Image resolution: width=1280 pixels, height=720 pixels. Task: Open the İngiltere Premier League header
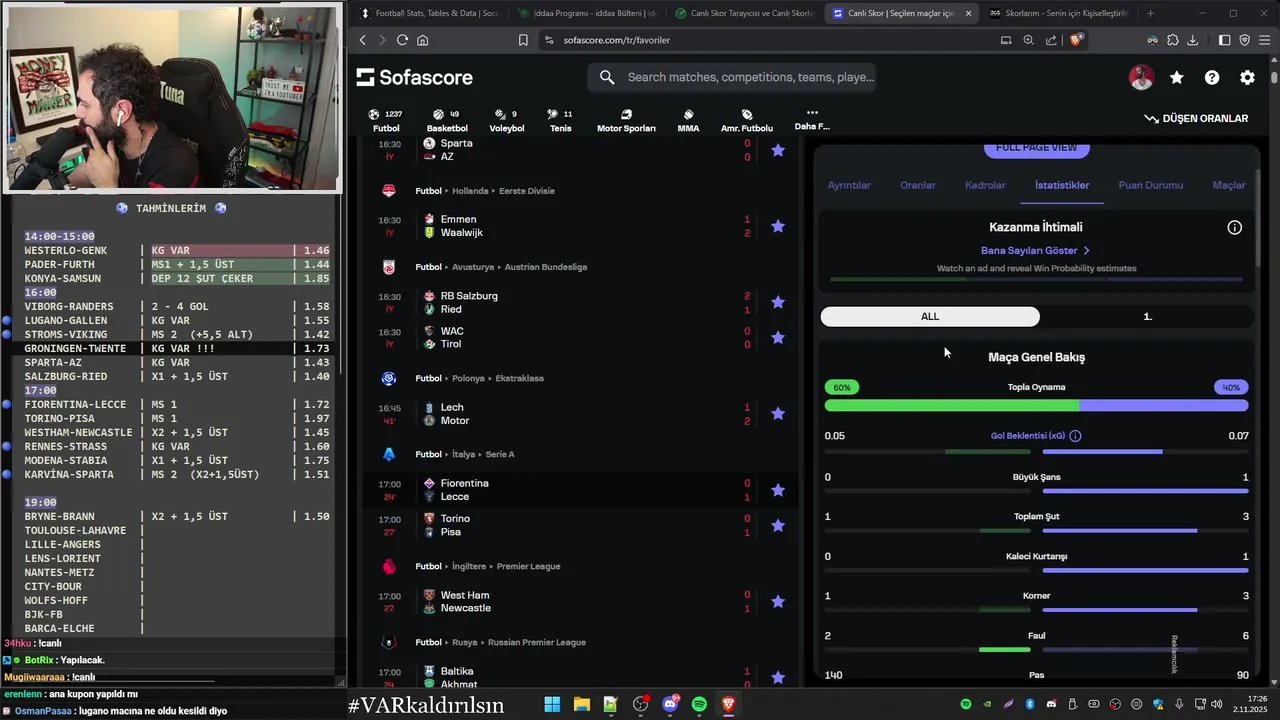(487, 566)
